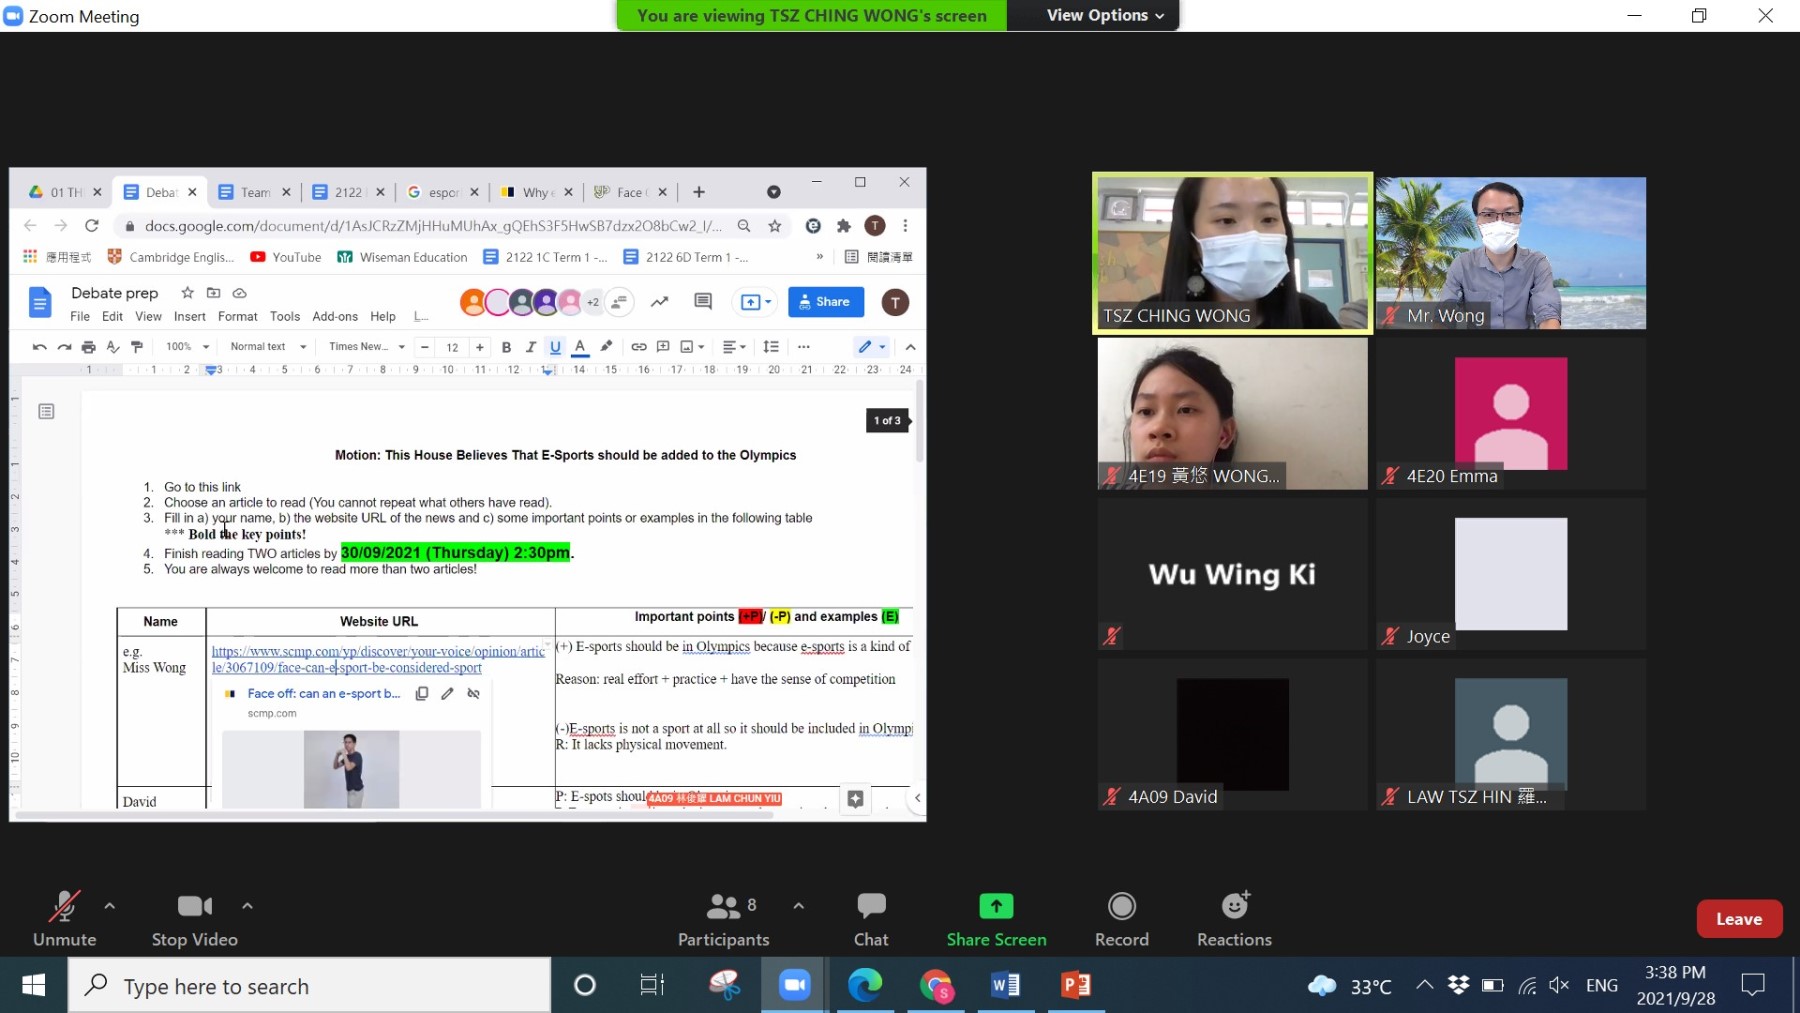This screenshot has width=1800, height=1013.
Task: Open the zoom 100% dropdown
Action: 188,347
